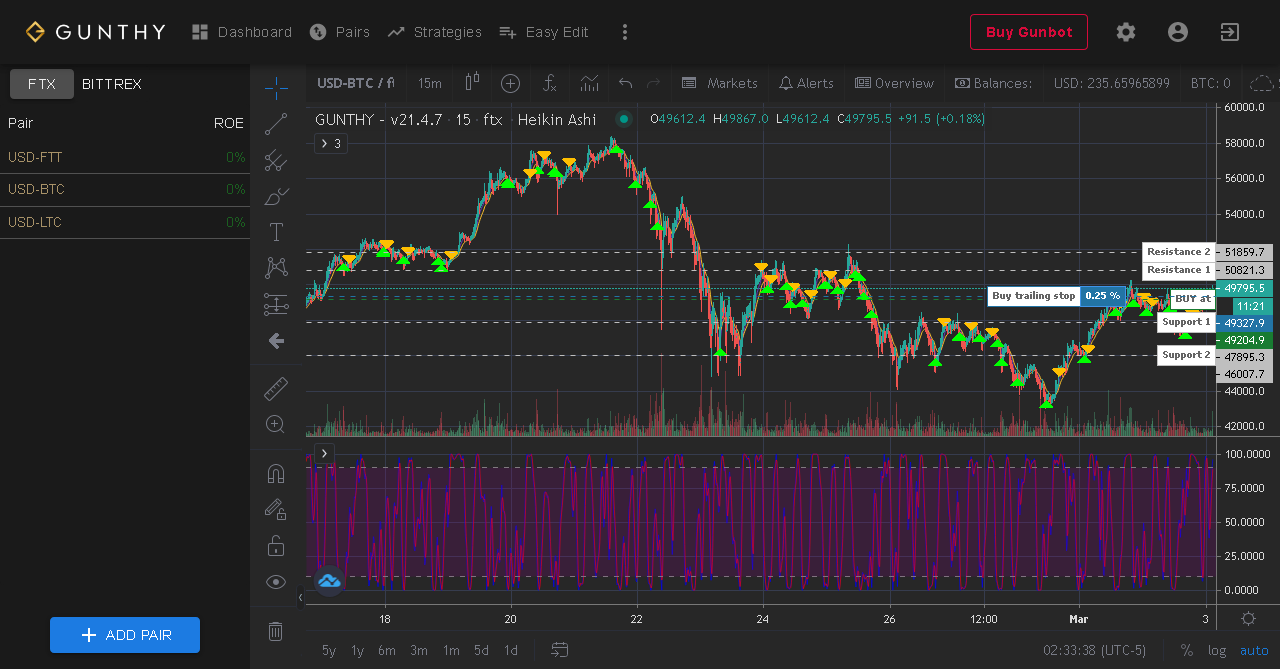1280x669 pixels.
Task: Switch to the BITTREX exchange tab
Action: (x=112, y=84)
